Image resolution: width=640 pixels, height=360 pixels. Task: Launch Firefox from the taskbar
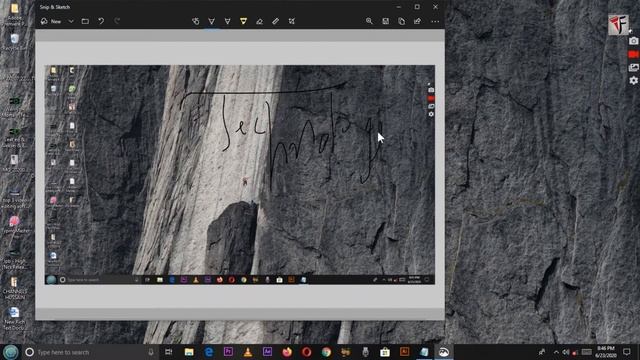287,352
